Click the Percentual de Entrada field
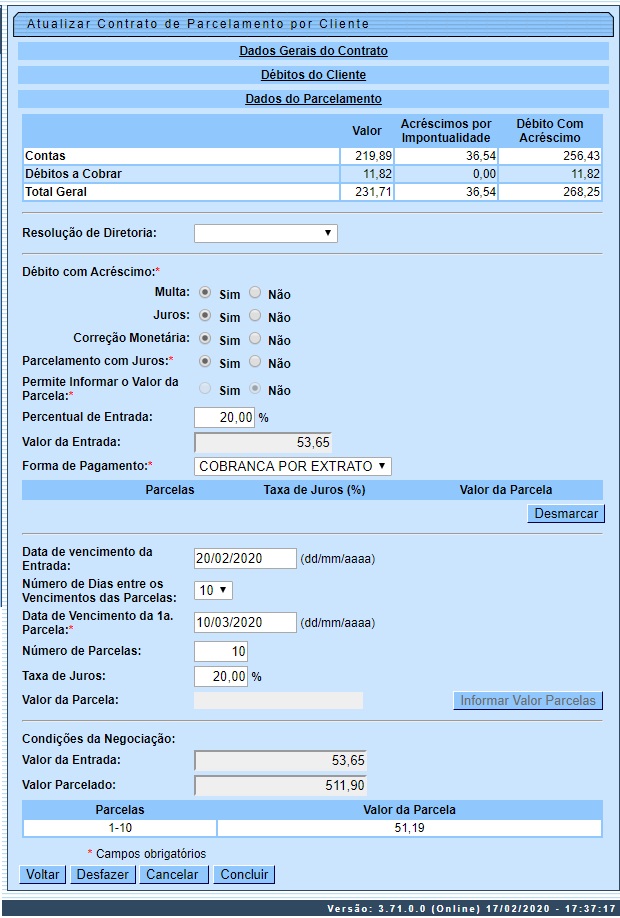 click(x=224, y=418)
